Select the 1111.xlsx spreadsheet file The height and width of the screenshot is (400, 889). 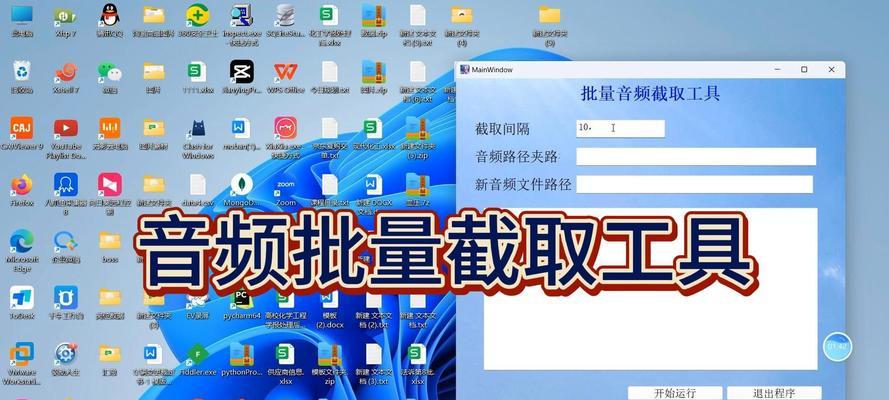tap(197, 71)
